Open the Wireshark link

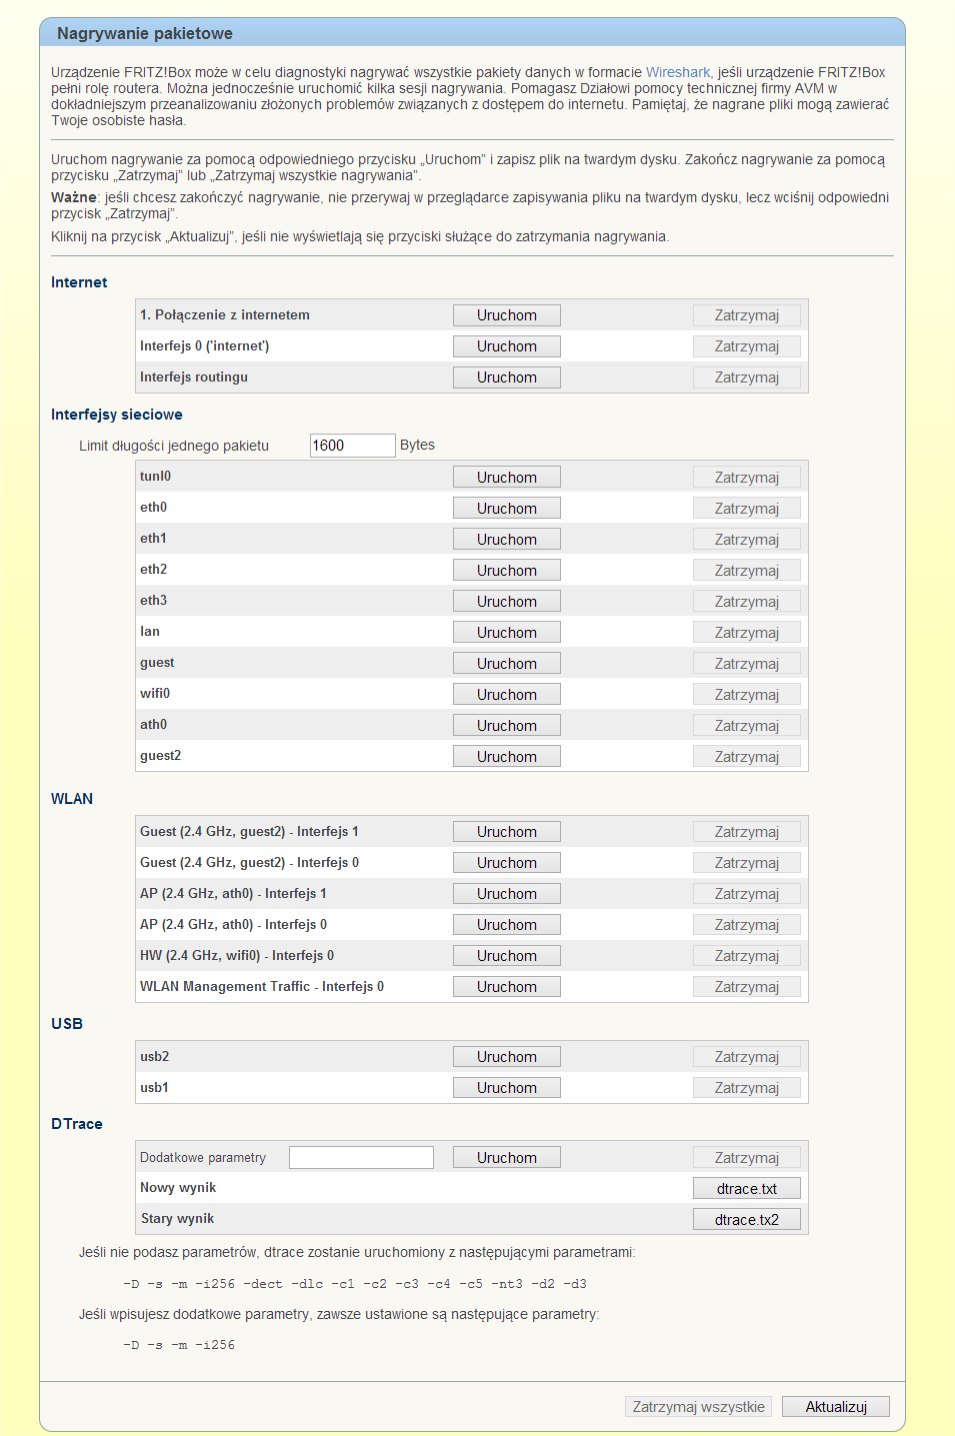pyautogui.click(x=677, y=72)
